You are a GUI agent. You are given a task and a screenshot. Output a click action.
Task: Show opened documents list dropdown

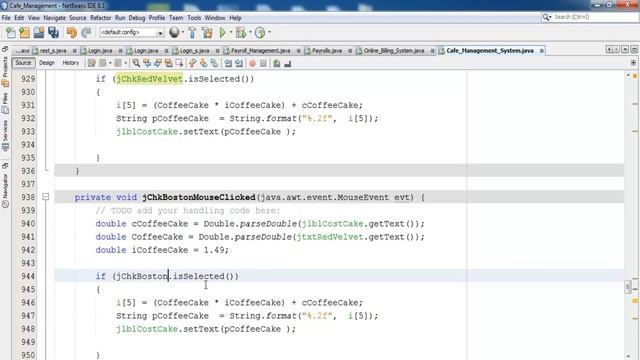pyautogui.click(x=625, y=50)
